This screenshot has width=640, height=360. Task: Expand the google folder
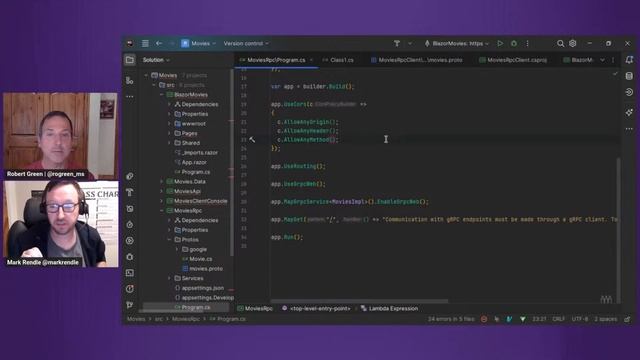click(x=177, y=249)
